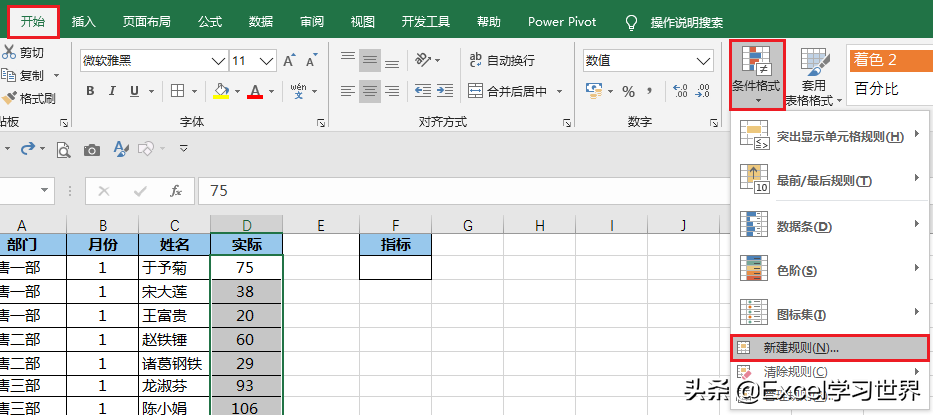Toggle Italic formatting
933x415 pixels.
coord(112,91)
